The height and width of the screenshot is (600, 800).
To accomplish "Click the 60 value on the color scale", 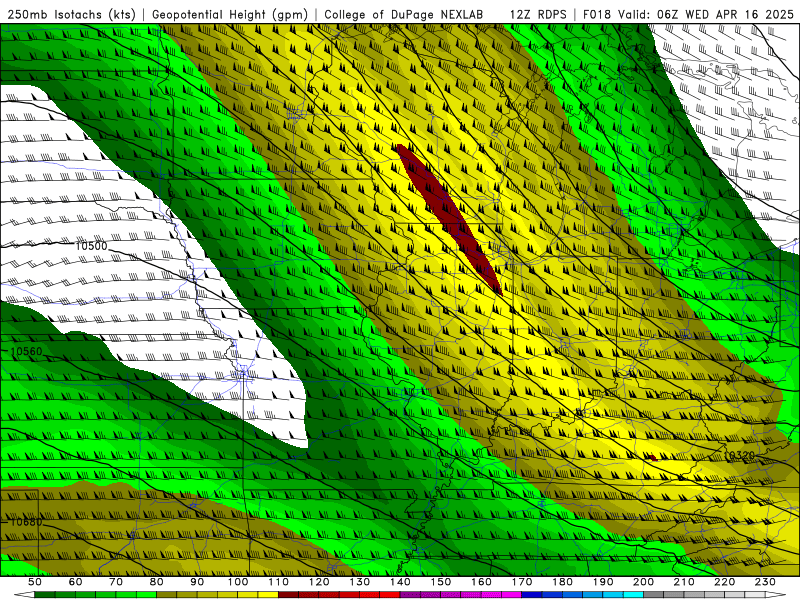I will [76, 582].
